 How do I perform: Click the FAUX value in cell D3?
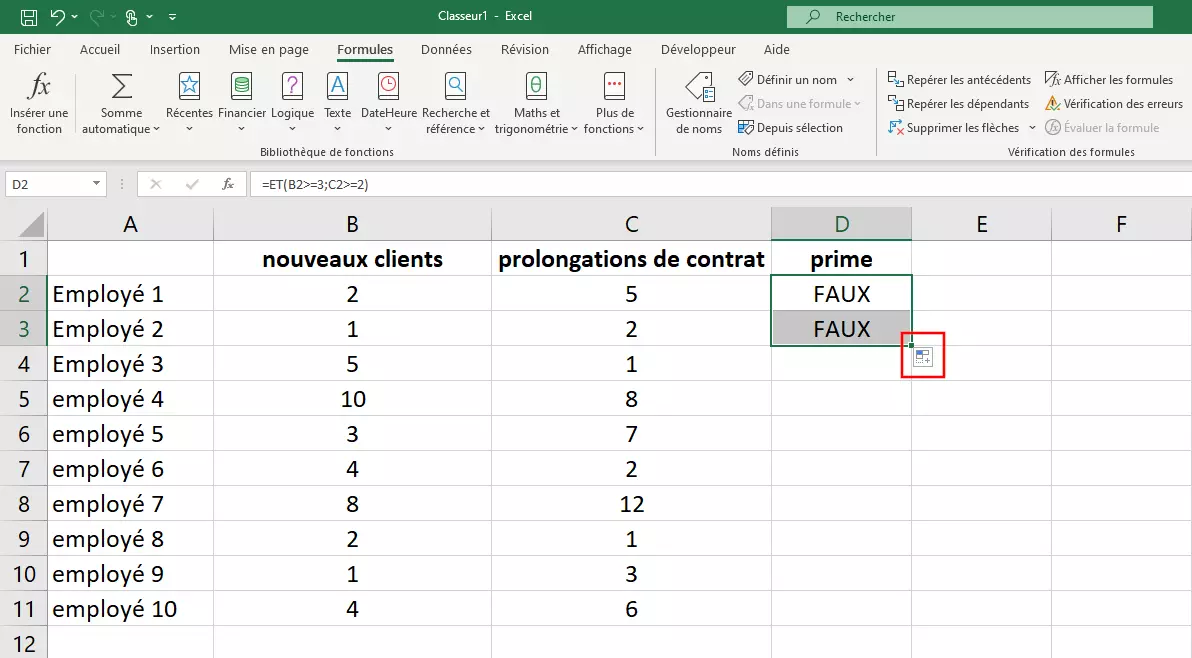pos(841,329)
